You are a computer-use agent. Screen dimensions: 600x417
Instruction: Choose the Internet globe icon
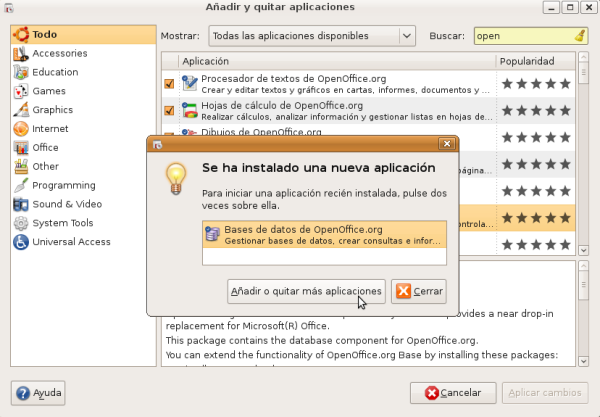(x=20, y=129)
